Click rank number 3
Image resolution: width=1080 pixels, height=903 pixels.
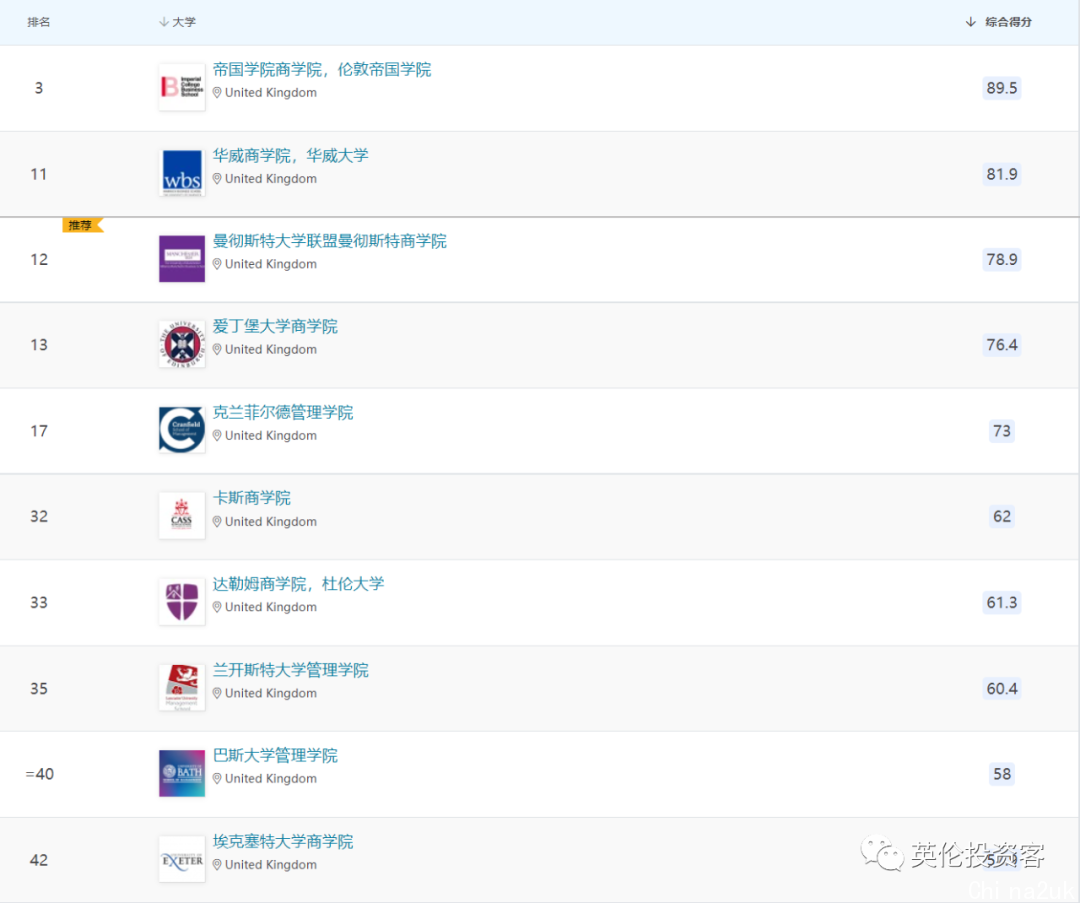click(x=39, y=88)
